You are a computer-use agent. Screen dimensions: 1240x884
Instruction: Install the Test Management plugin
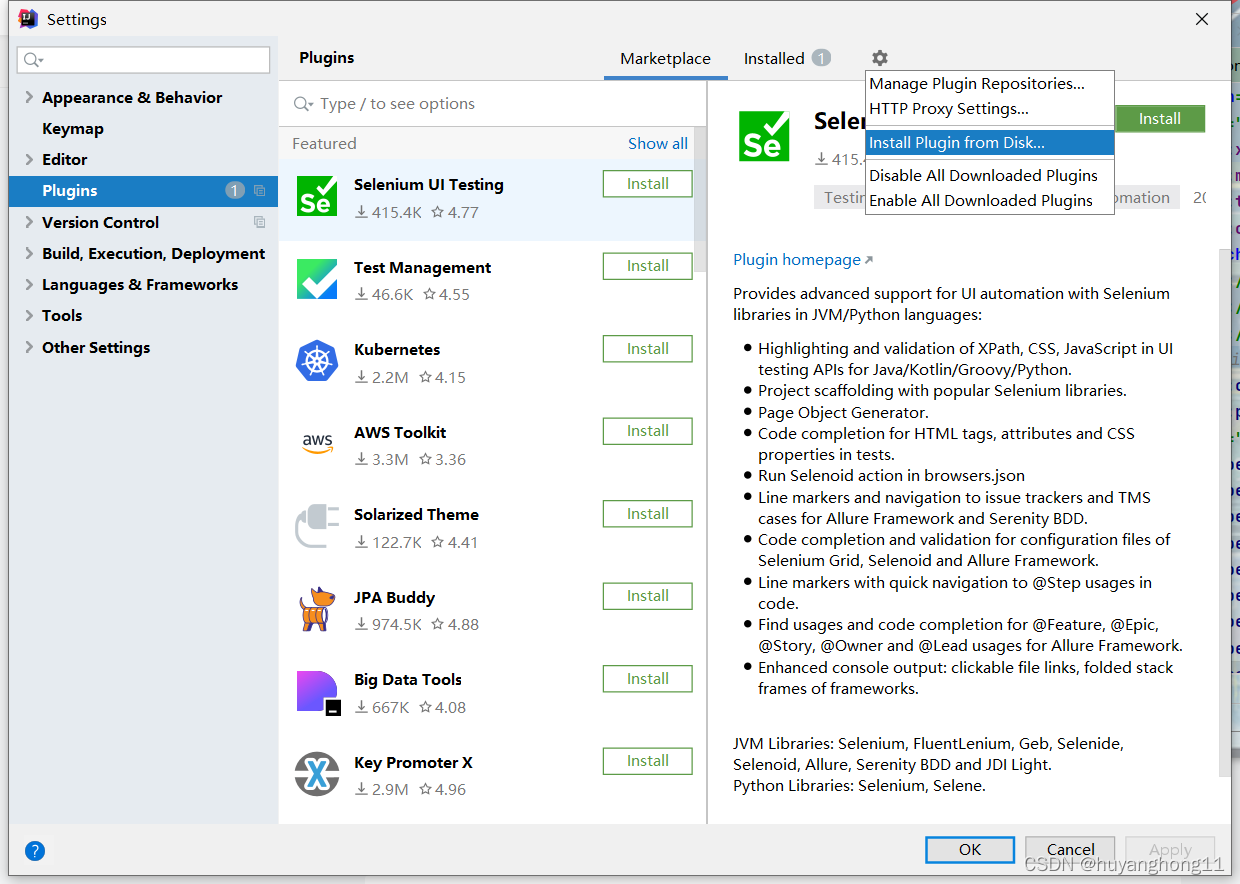[647, 266]
